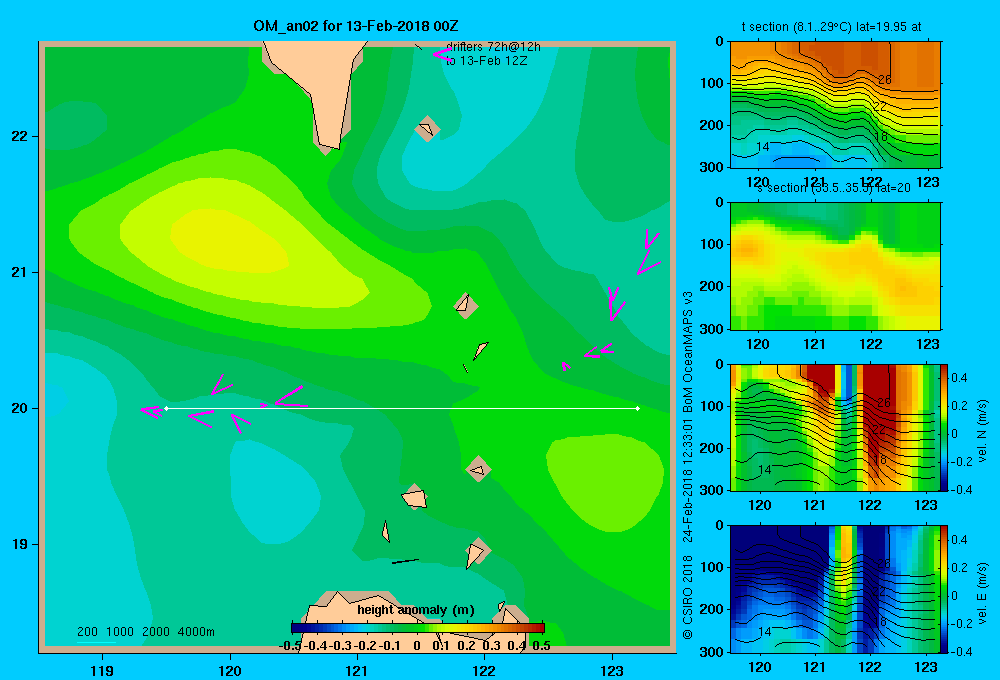
Task: Open the eastward velocity section plot
Action: (835, 589)
